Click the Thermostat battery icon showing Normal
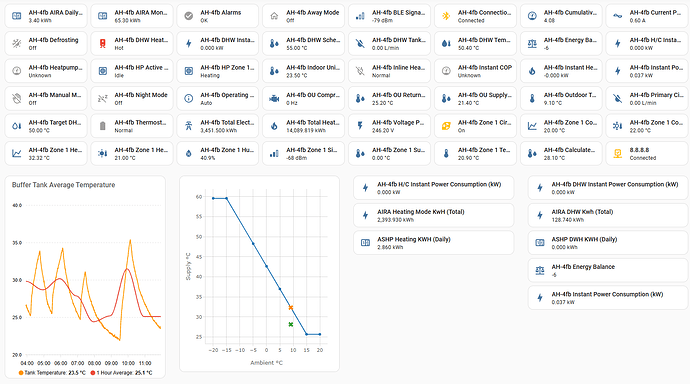Viewport: 690px width, 384px height. [103, 126]
